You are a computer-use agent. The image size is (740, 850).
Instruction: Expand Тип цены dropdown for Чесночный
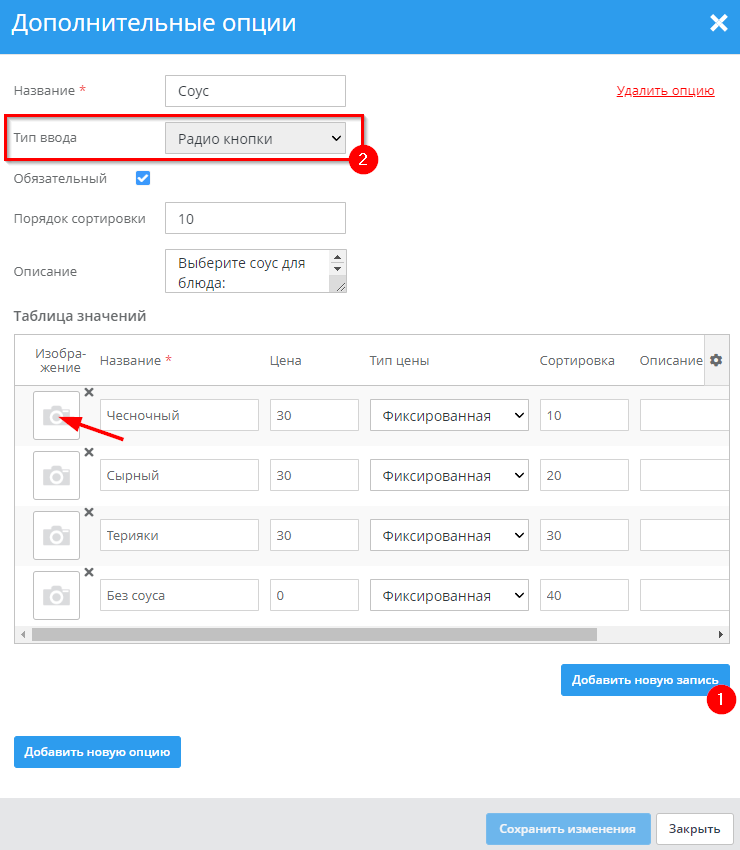[449, 415]
